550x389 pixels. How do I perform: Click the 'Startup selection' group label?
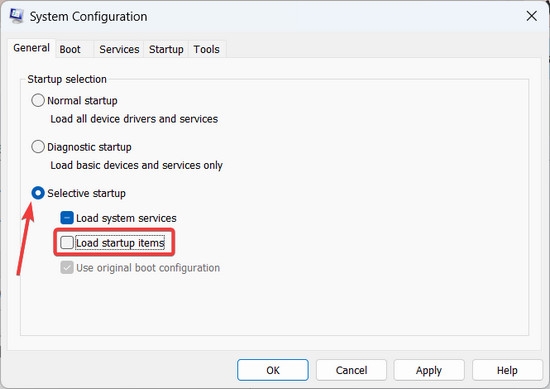[x=67, y=79]
